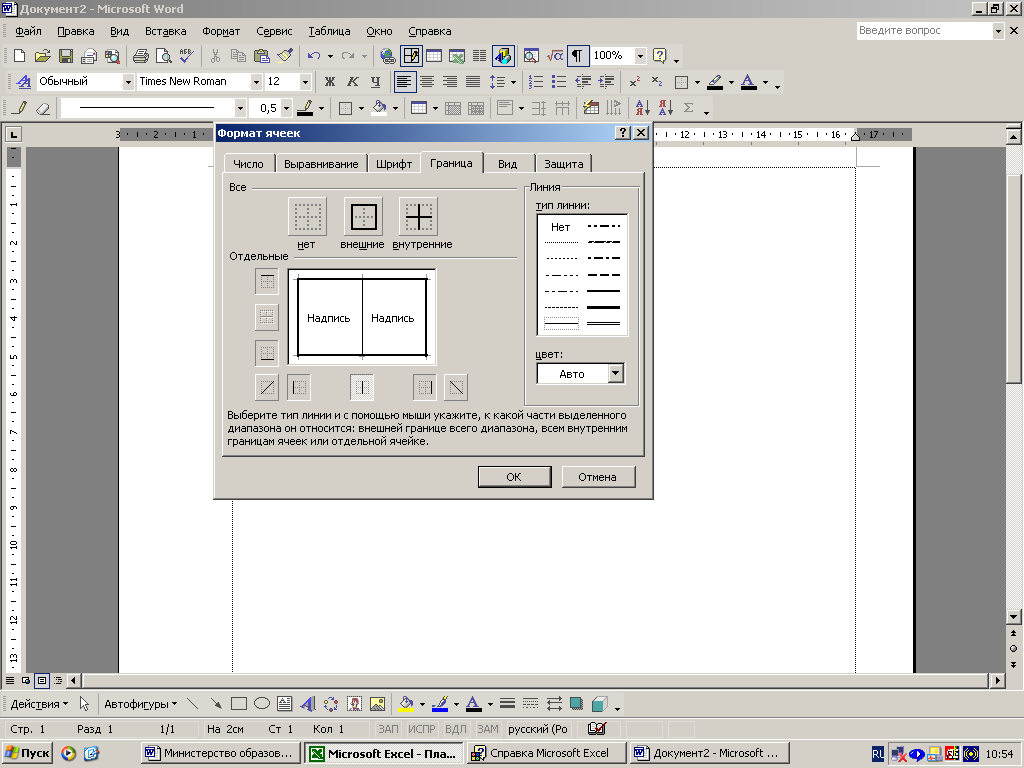Click the Open folder icon
This screenshot has height=768, width=1024.
(42, 56)
